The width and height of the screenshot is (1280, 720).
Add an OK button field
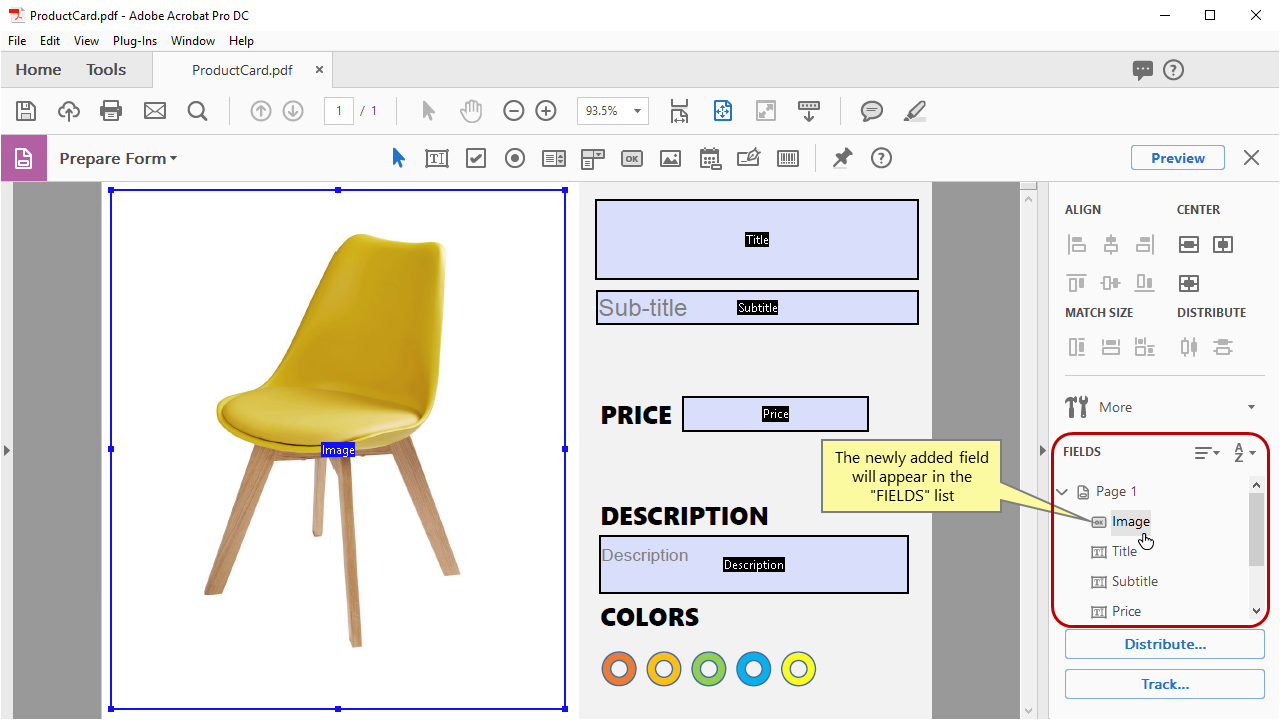coord(632,158)
